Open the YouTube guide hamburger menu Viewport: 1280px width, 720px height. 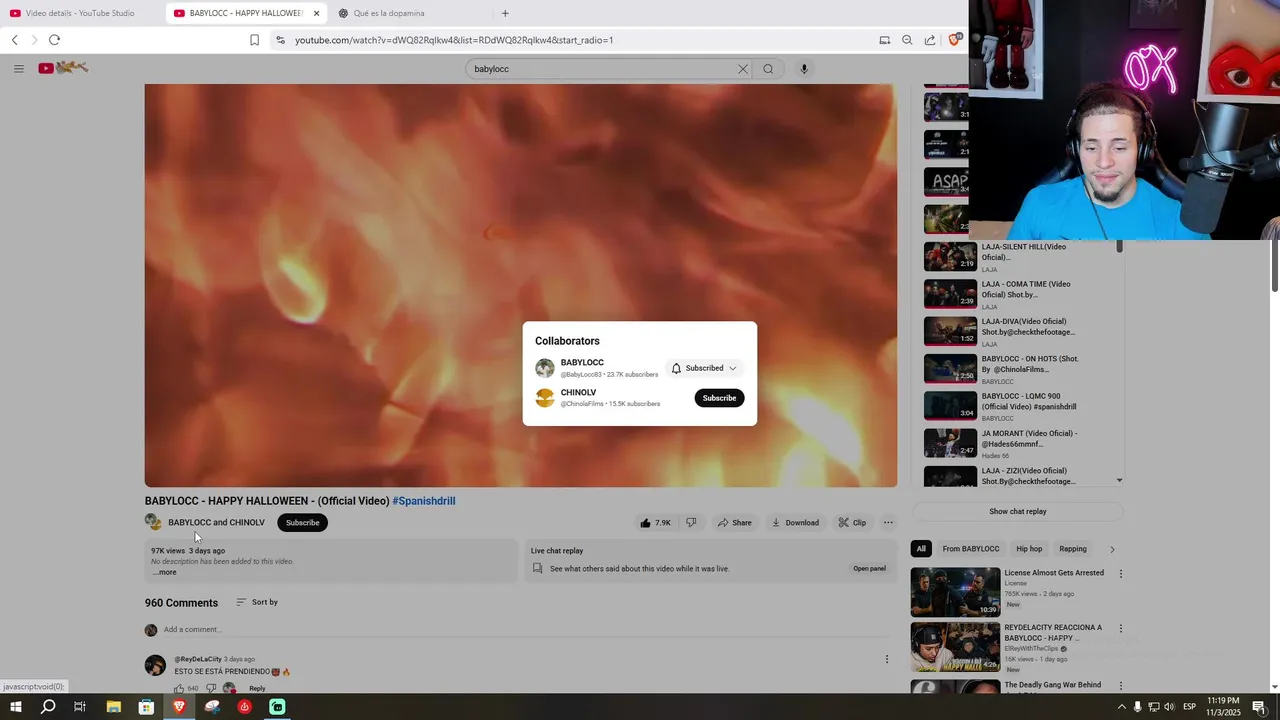tap(18, 68)
